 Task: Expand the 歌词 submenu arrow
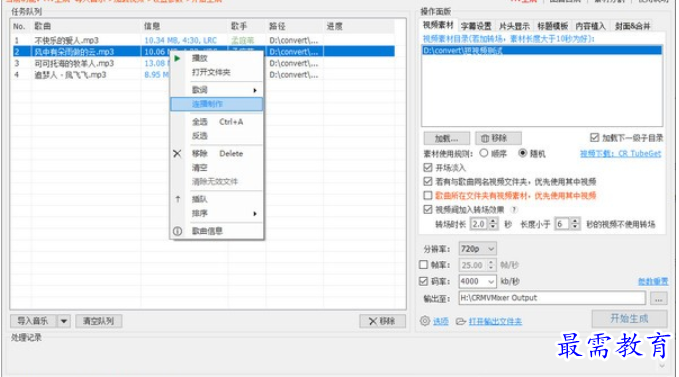coord(255,90)
